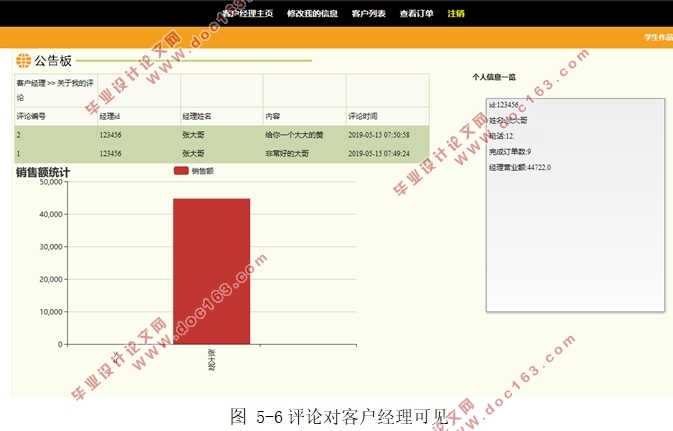Image resolution: width=673 pixels, height=431 pixels.
Task: Click the 50,000 y-axis label
Action: (x=51, y=182)
